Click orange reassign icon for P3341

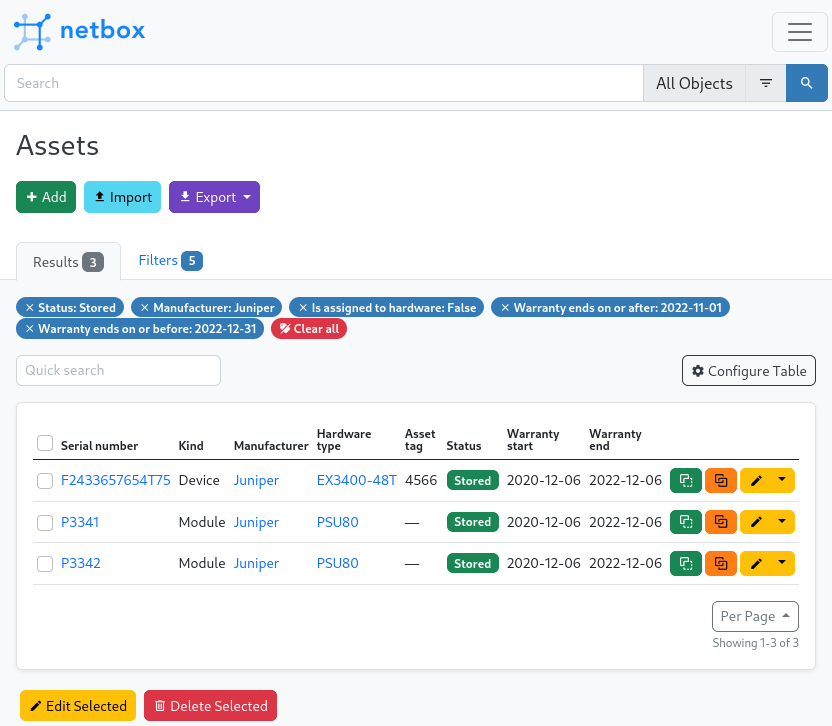pyautogui.click(x=721, y=522)
